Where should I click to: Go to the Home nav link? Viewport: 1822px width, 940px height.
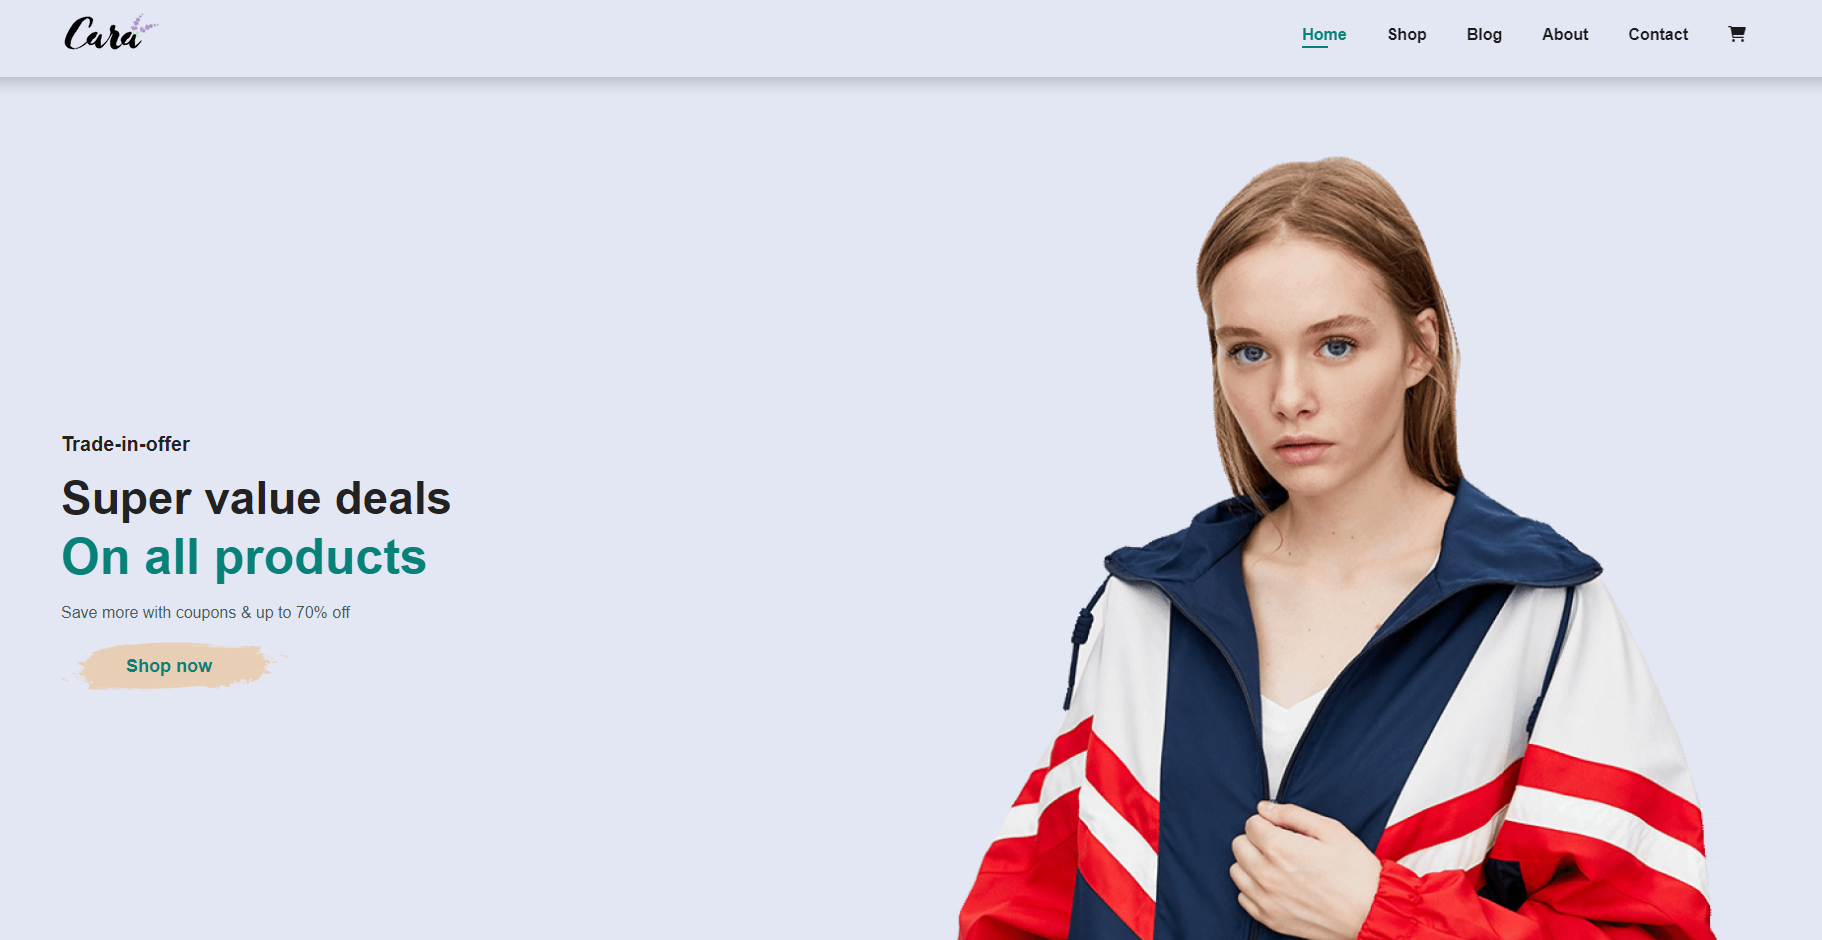tap(1324, 35)
